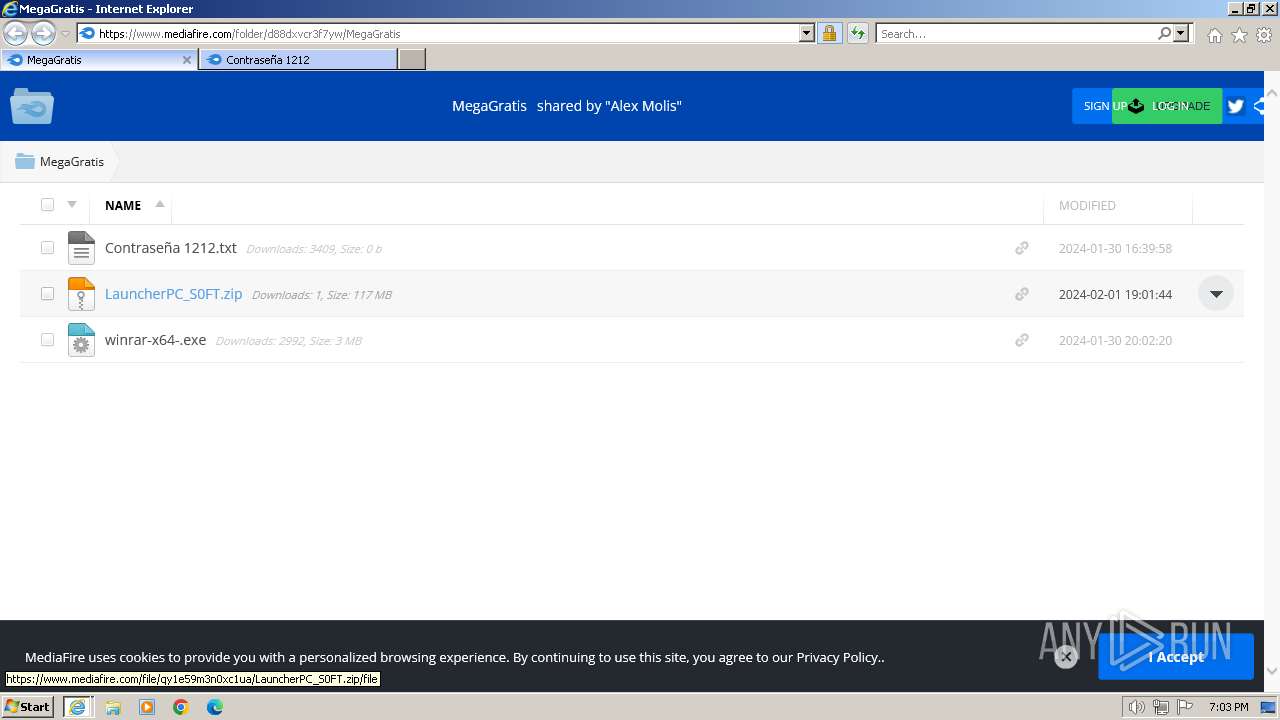
Task: Click the browser Search field
Action: pyautogui.click(x=1016, y=33)
